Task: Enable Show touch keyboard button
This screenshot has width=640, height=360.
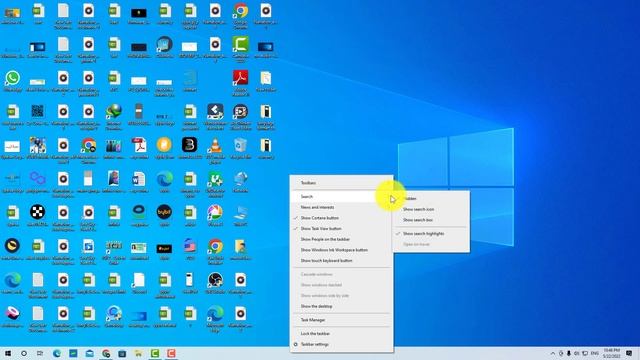Action: coord(341,260)
